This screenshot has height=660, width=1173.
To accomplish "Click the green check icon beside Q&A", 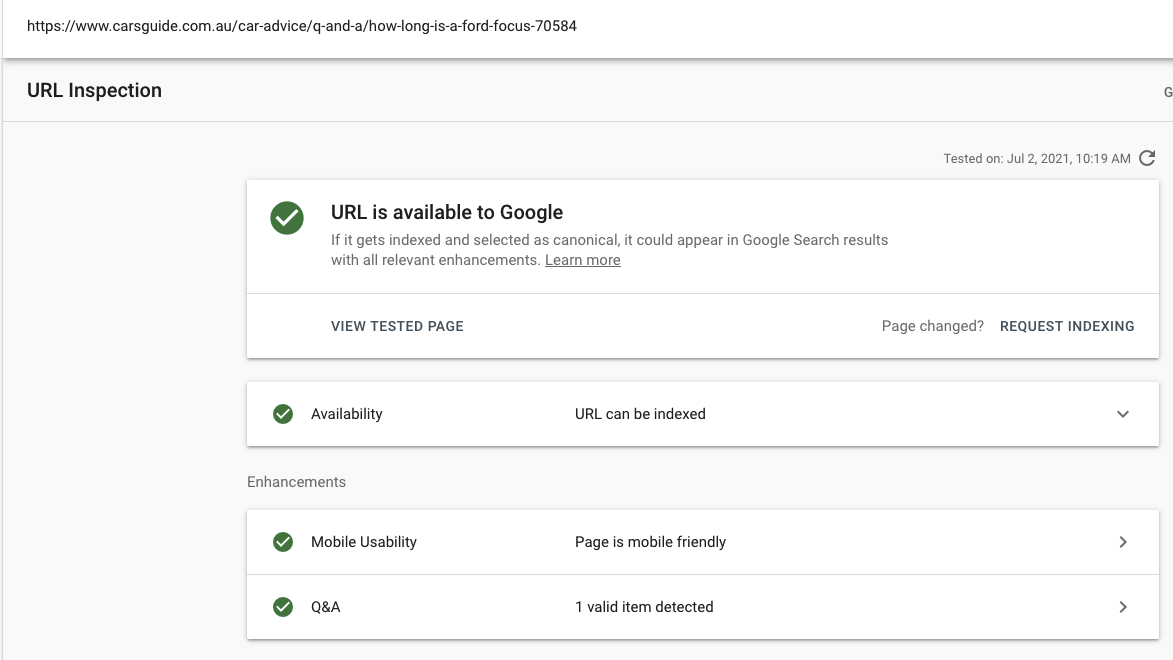I will pos(283,607).
